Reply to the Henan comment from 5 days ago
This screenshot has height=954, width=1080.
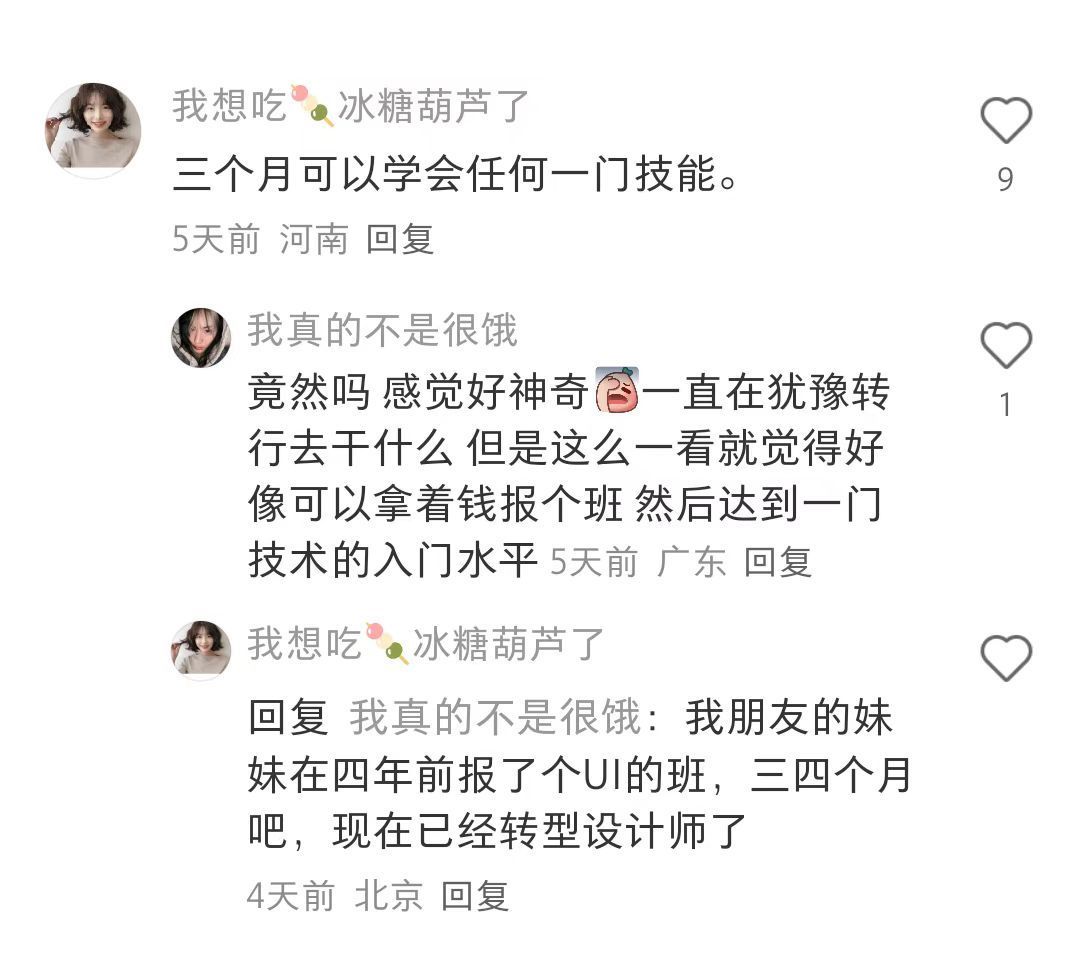pos(399,239)
